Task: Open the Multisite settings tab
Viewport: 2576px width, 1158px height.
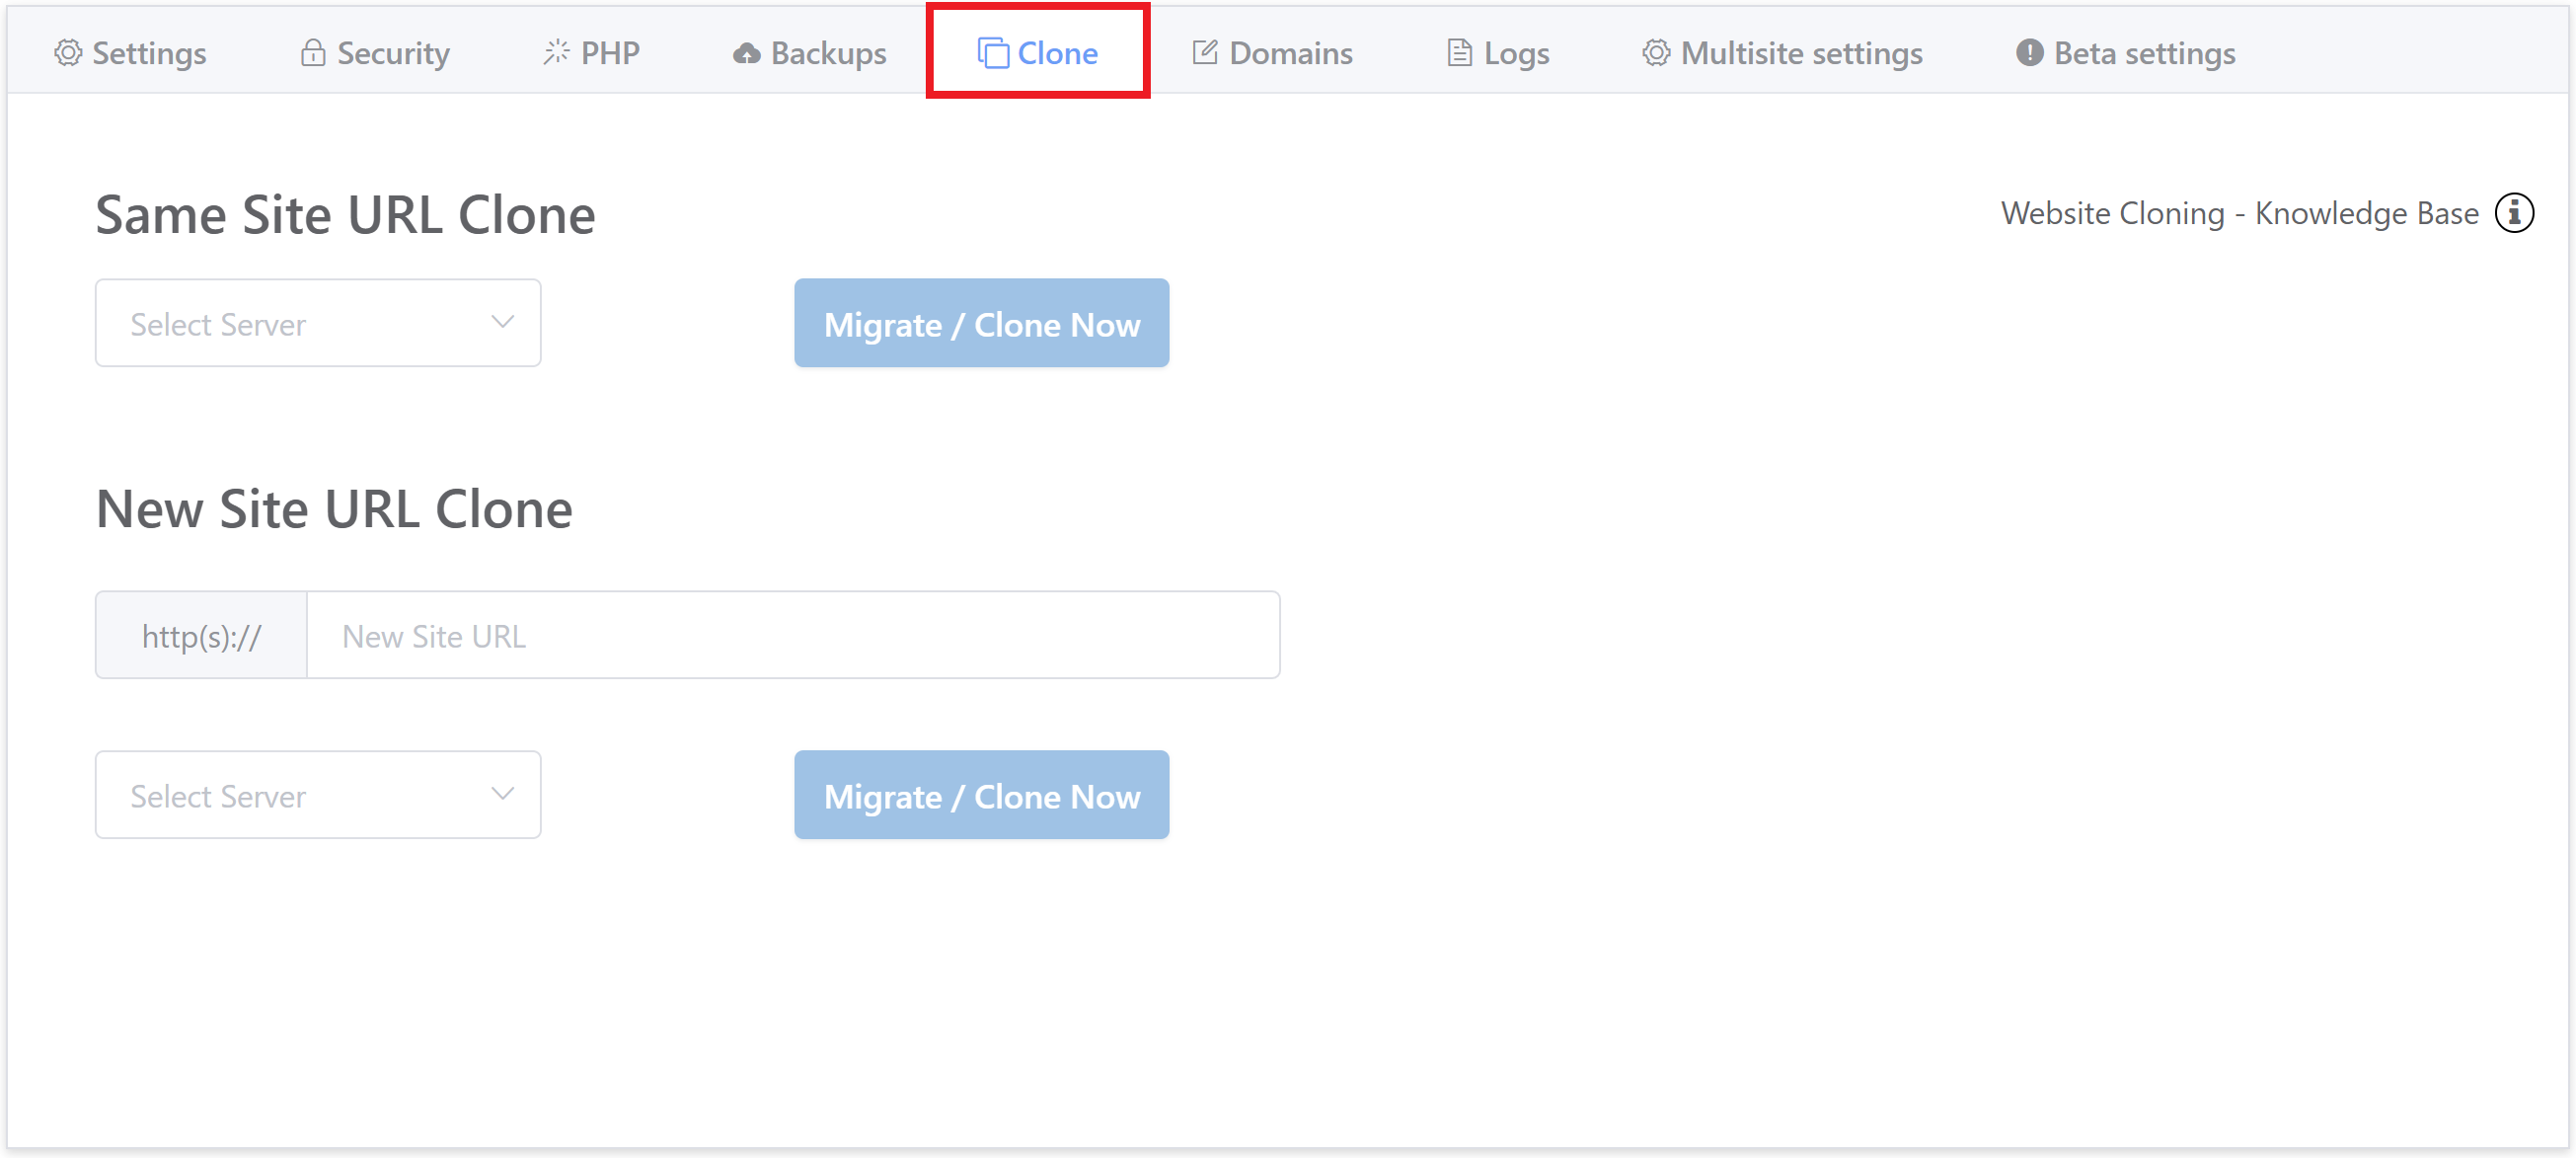Action: [1782, 53]
